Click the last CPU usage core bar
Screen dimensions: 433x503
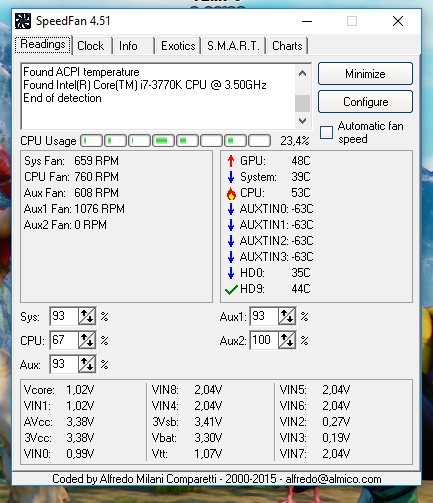259,141
